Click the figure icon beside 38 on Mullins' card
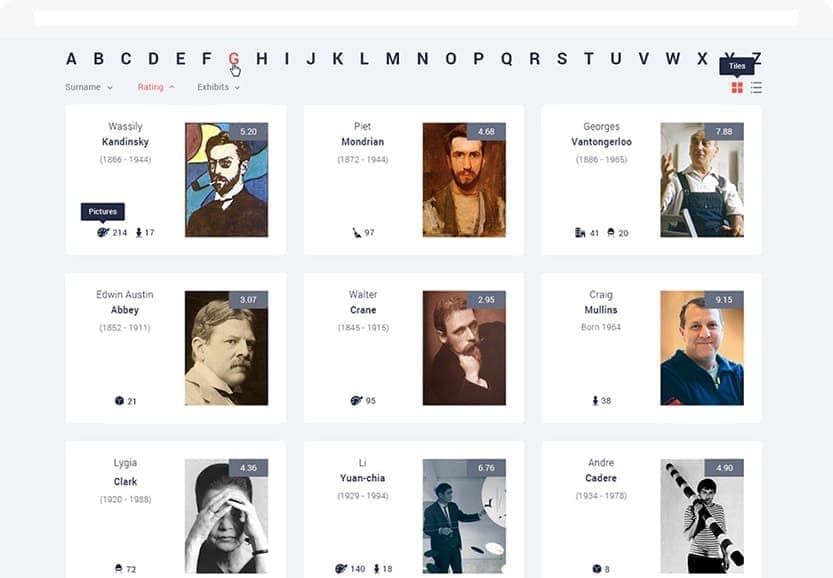833x578 pixels. (595, 401)
